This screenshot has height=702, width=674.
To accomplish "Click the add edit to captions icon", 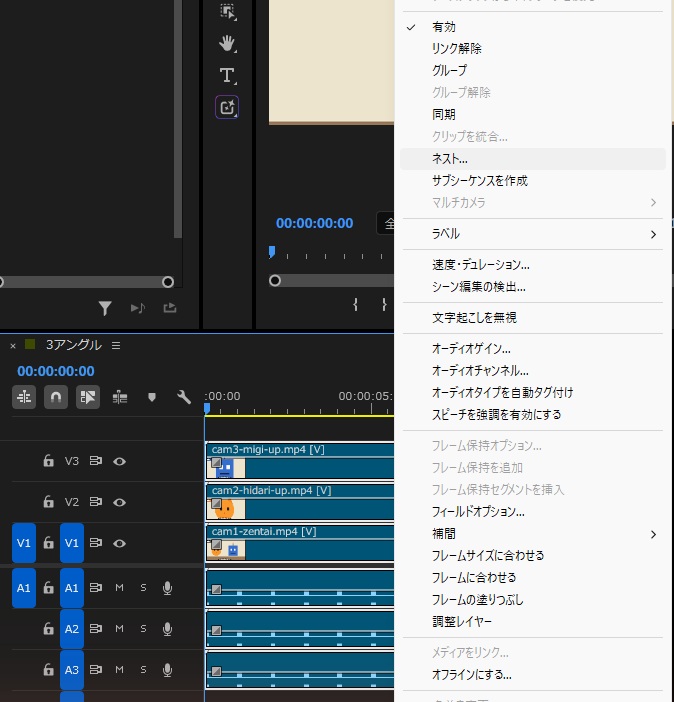I will [x=120, y=397].
